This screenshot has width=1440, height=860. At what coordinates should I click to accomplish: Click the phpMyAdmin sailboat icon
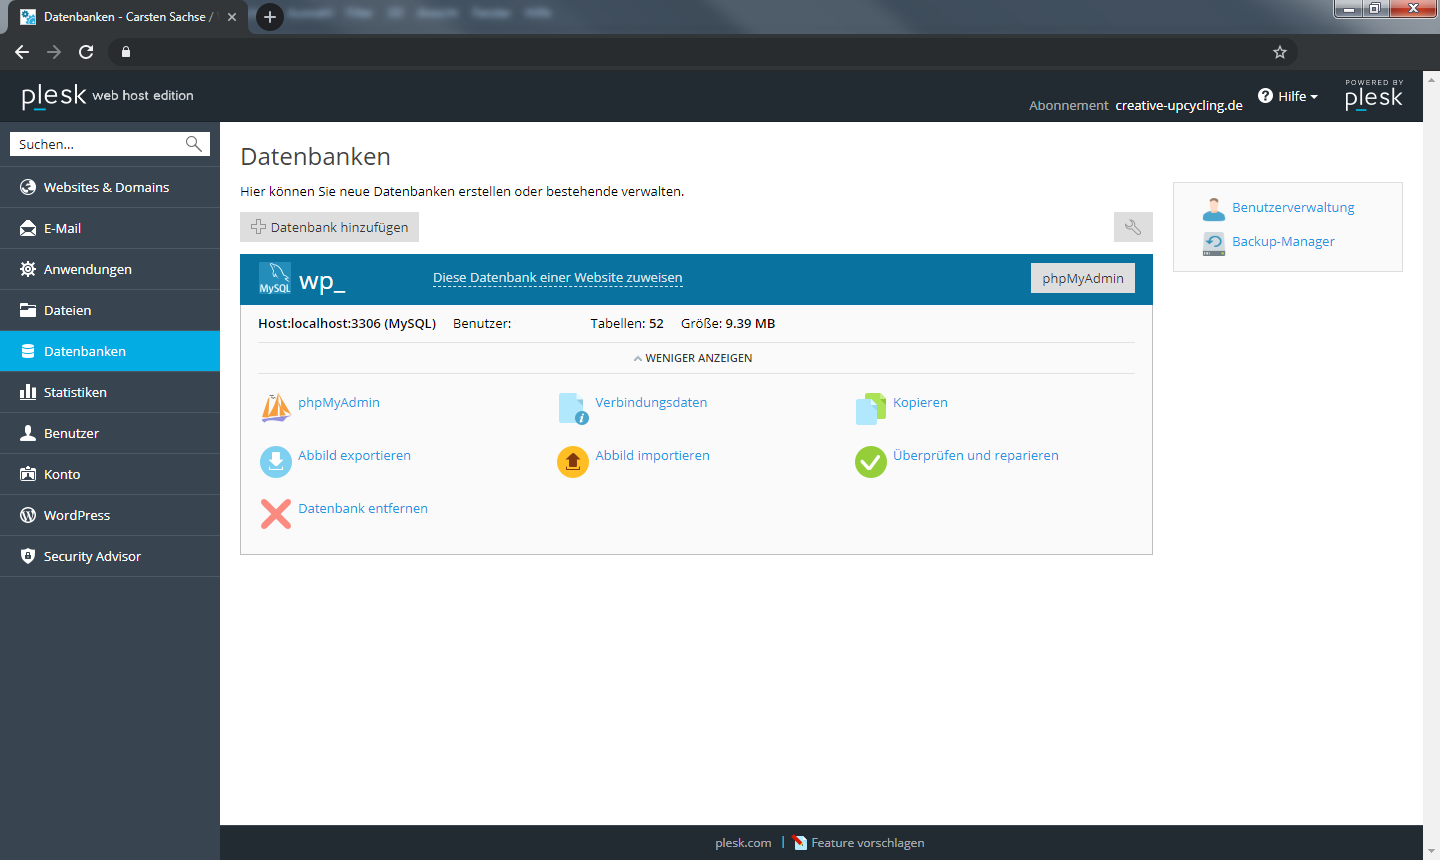(x=276, y=408)
